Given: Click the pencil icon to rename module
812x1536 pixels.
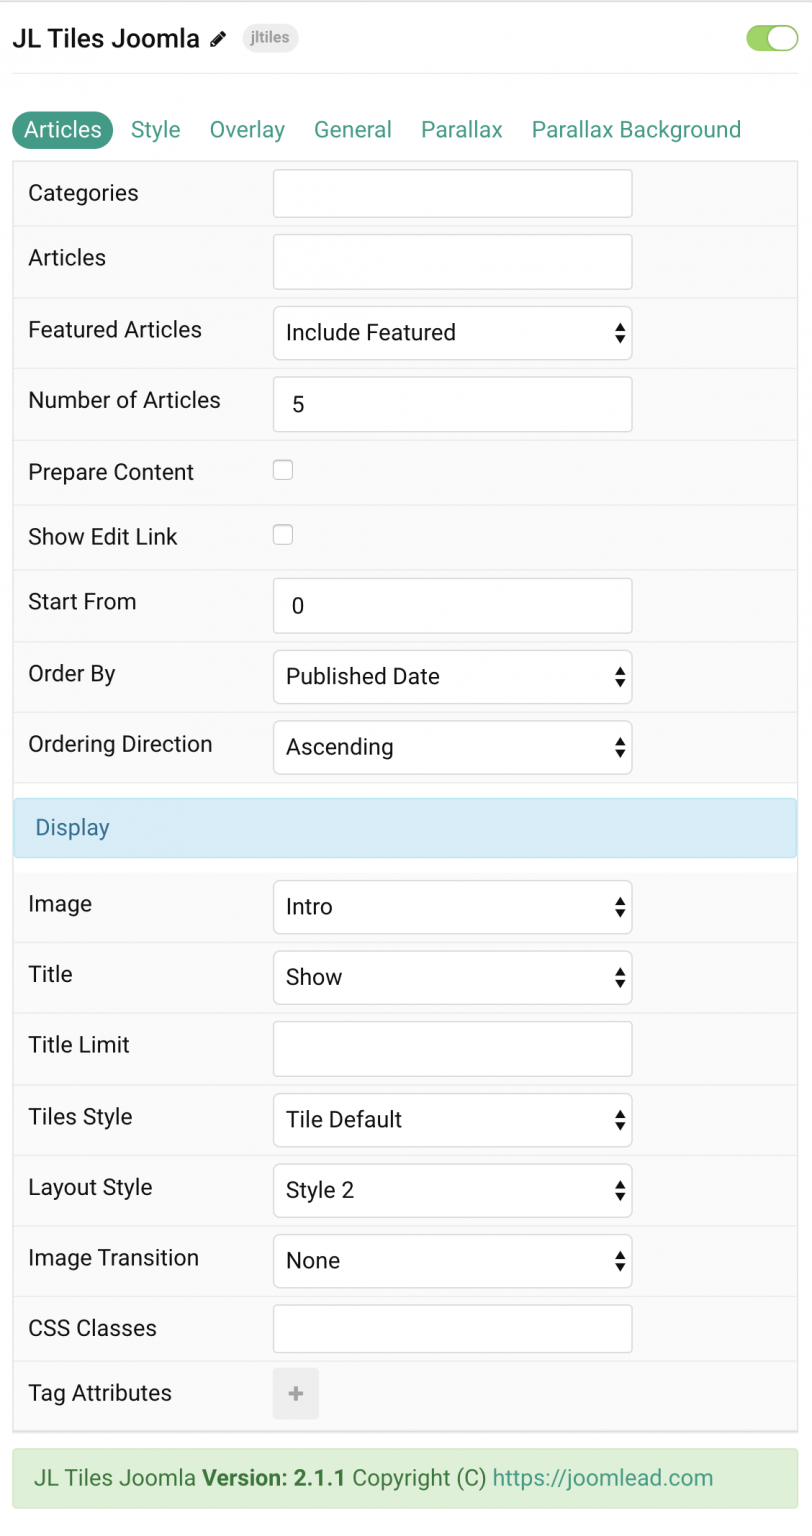Looking at the screenshot, I should click(218, 38).
